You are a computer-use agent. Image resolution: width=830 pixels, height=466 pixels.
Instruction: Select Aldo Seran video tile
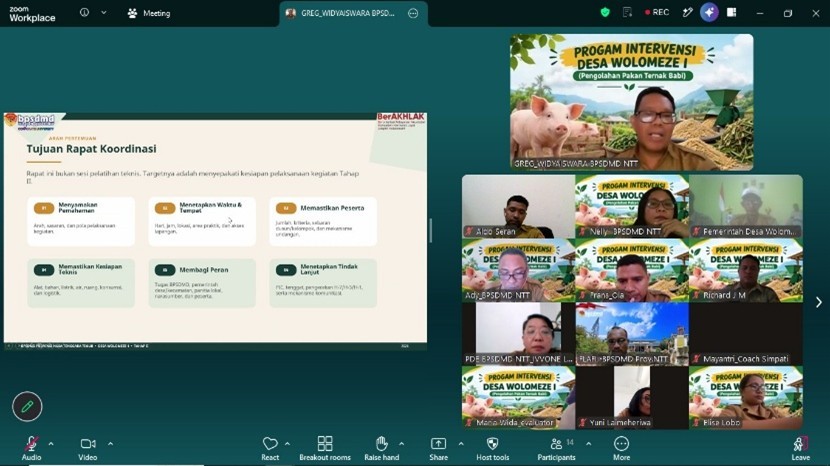click(x=518, y=206)
